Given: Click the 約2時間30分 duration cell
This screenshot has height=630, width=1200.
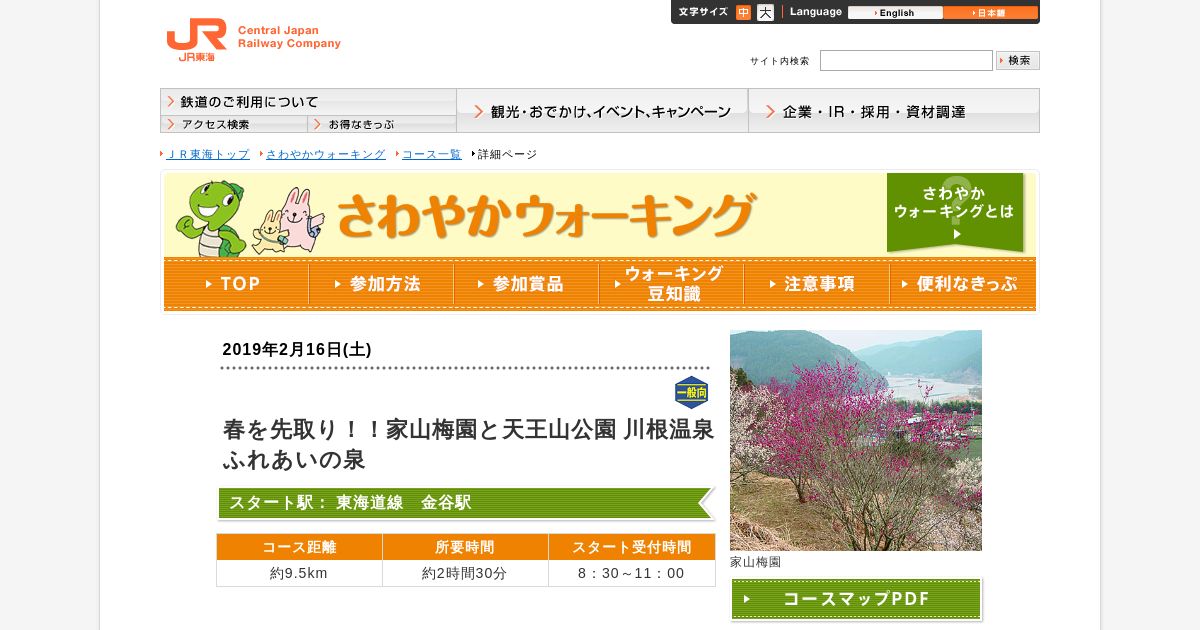Looking at the screenshot, I should (x=465, y=573).
